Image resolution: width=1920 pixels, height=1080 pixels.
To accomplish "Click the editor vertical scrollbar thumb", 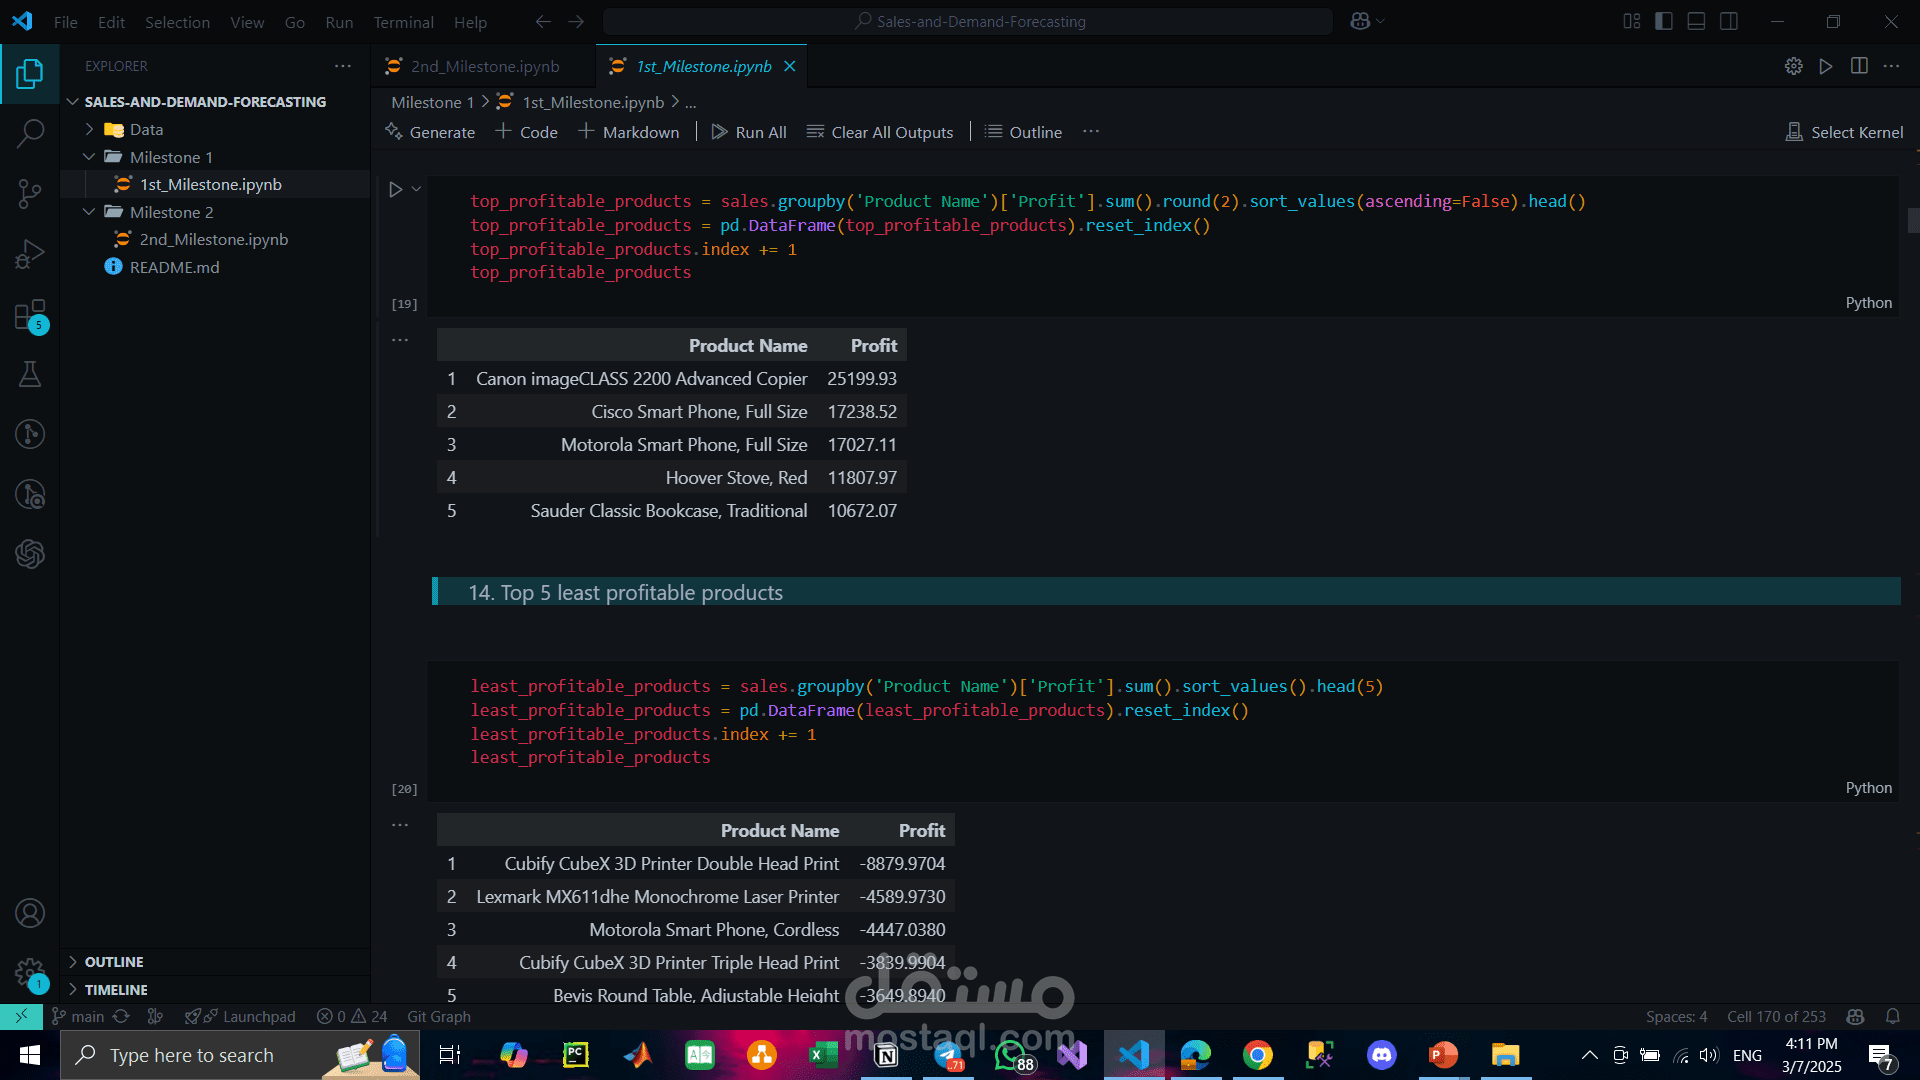I will [1913, 220].
